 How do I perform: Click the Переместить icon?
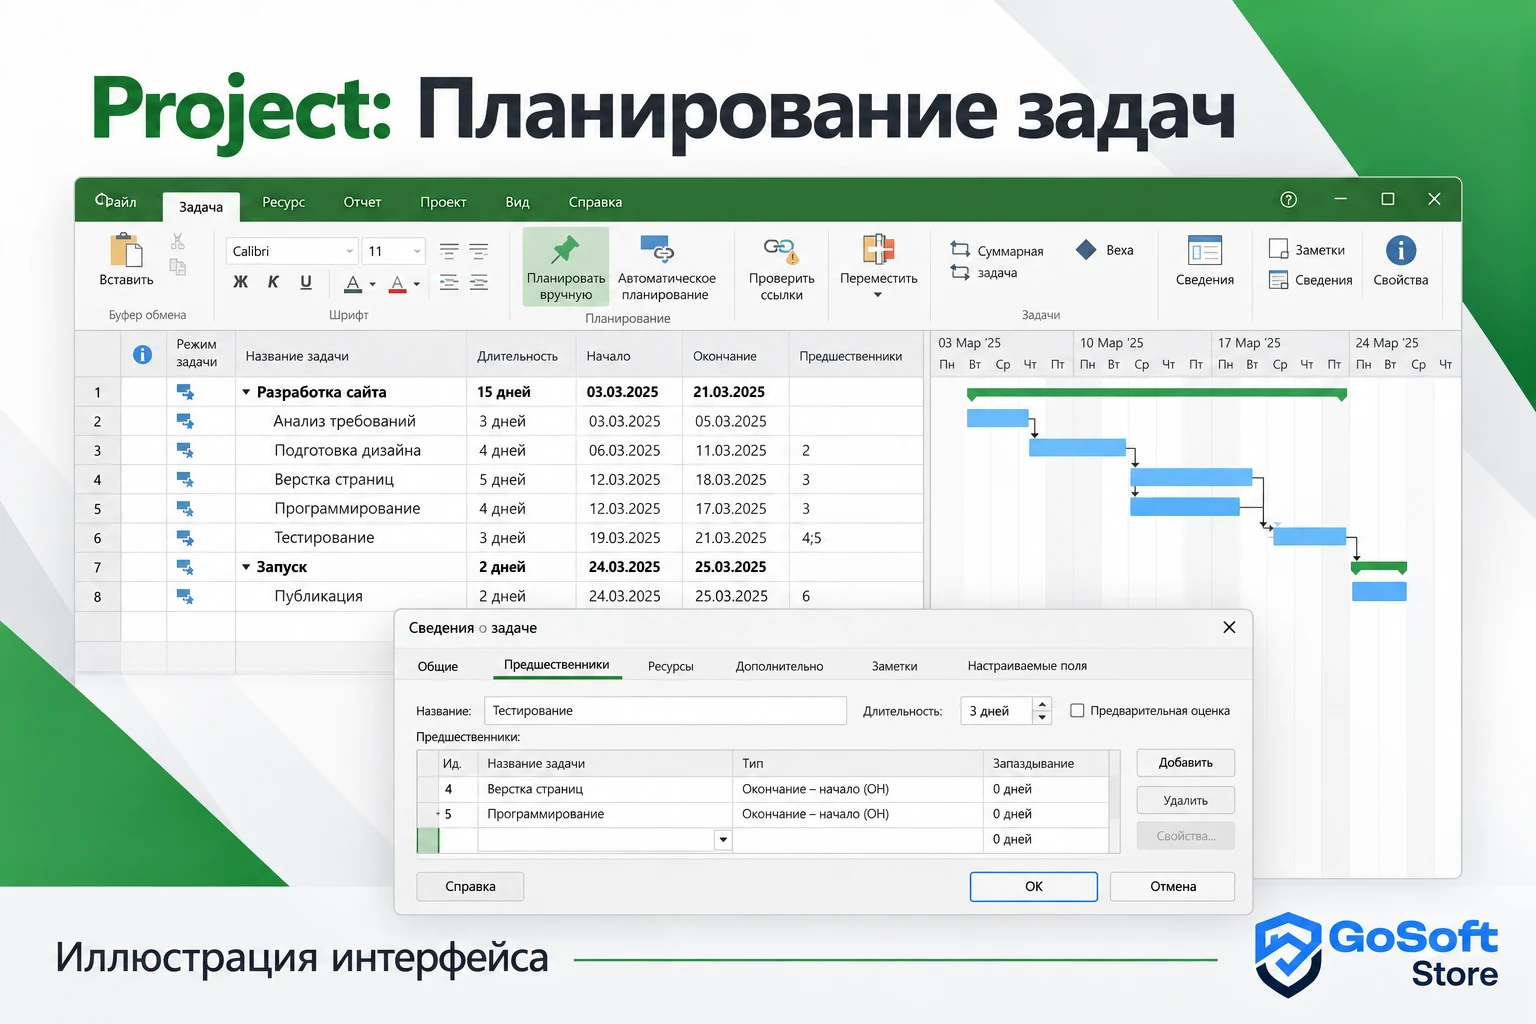[x=878, y=248]
